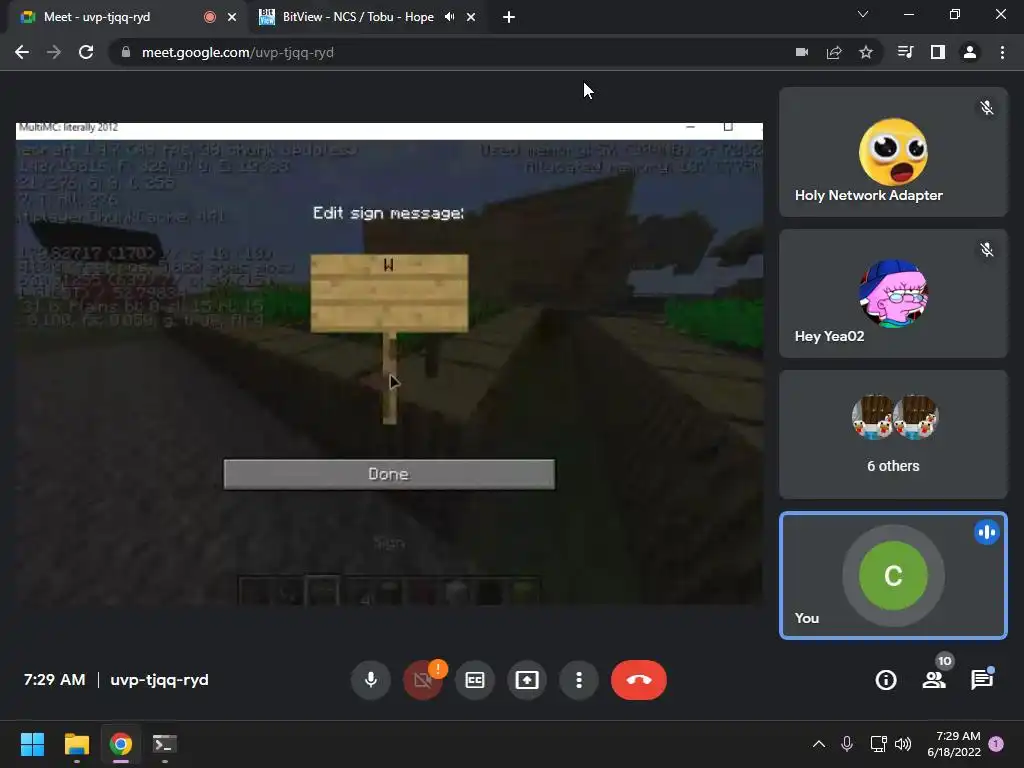The image size is (1024, 768).
Task: Open Chrome three-dot menu
Action: 1002,52
